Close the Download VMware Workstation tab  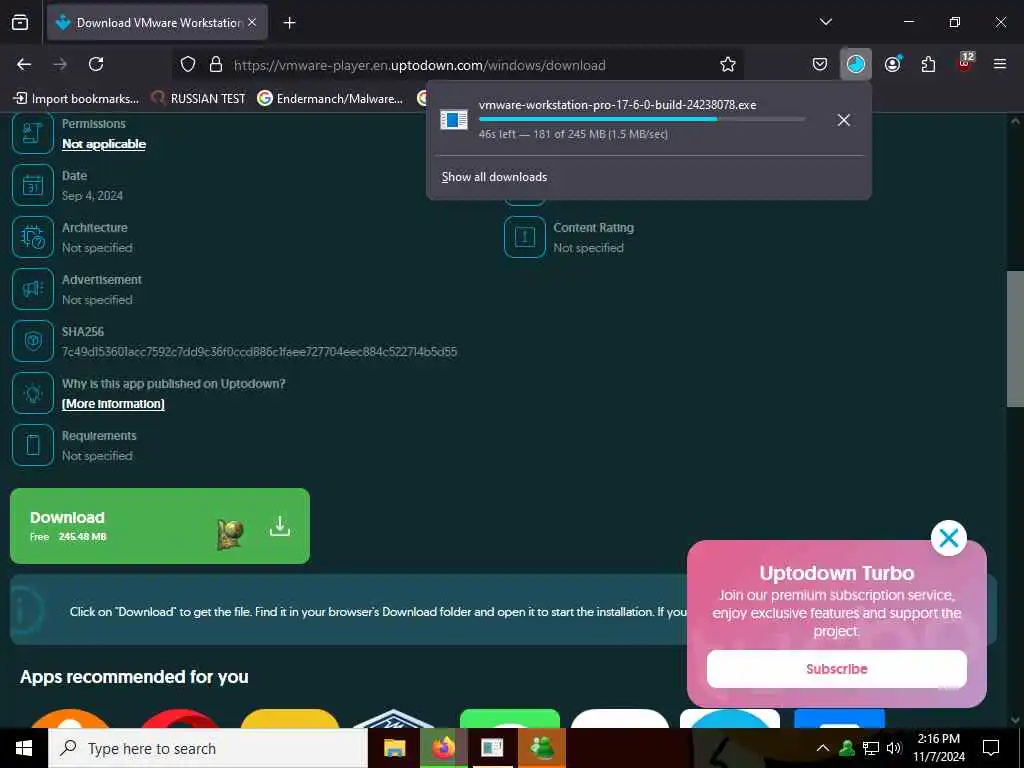tap(252, 23)
